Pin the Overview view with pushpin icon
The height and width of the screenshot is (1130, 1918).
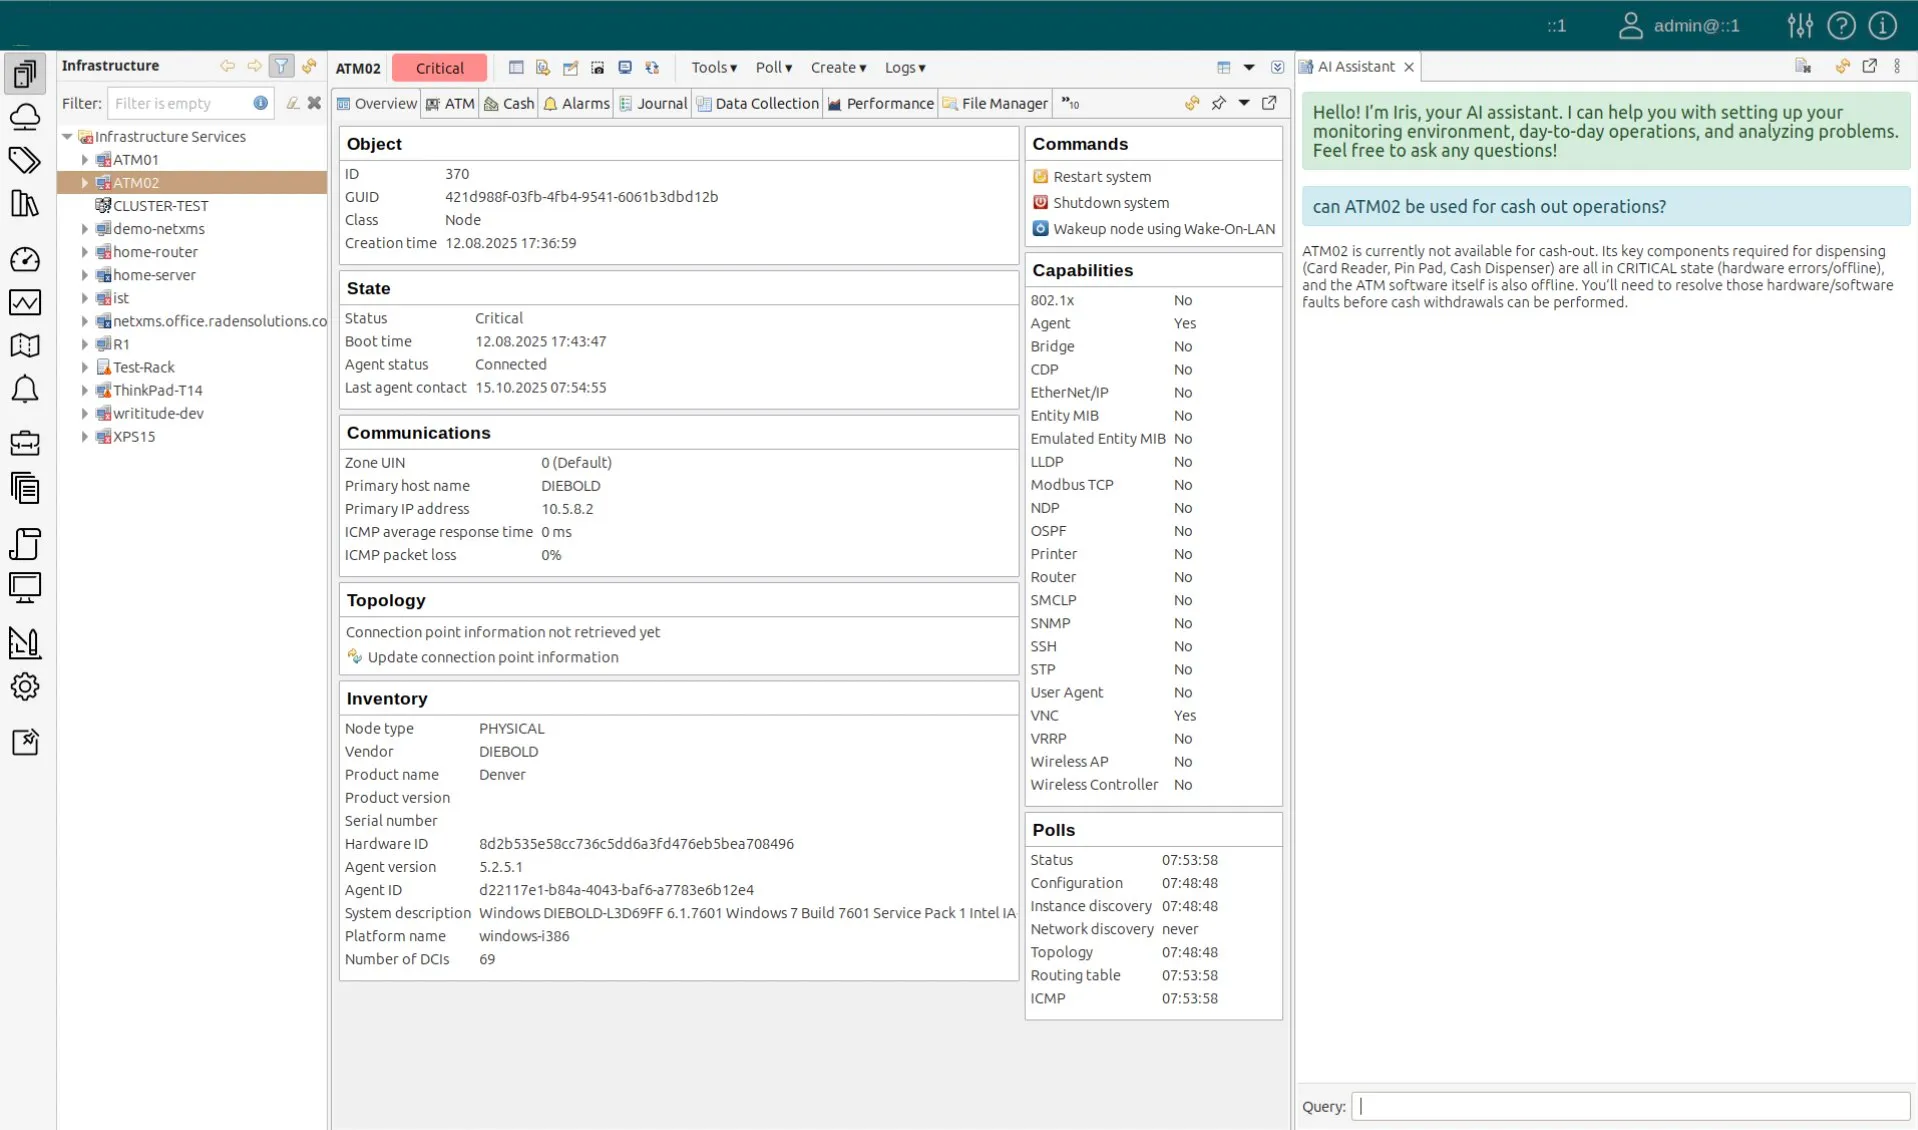pos(1218,103)
